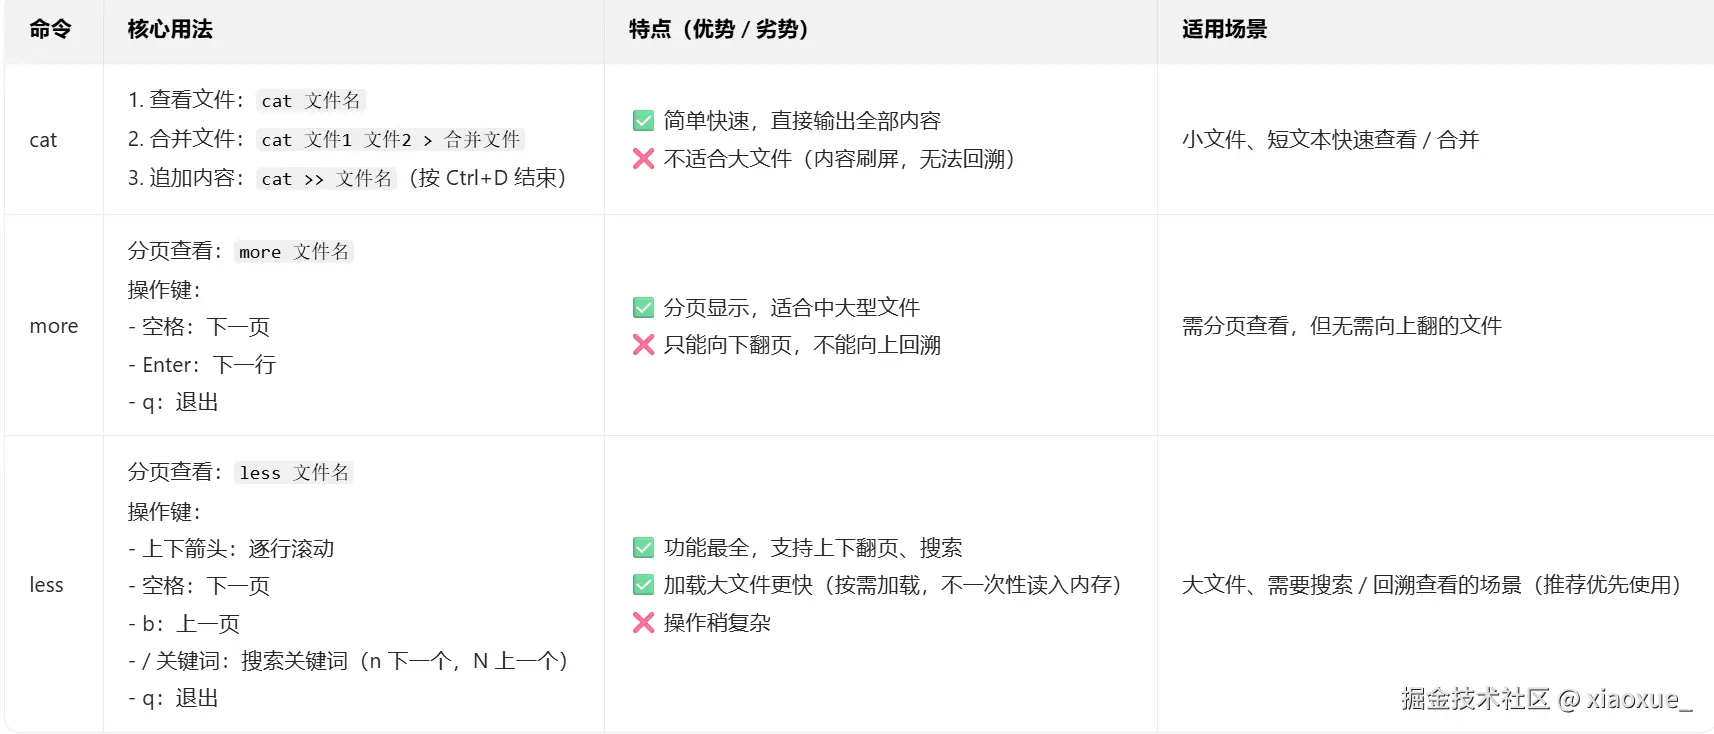Click the green check beside 分页显示
This screenshot has width=1714, height=734.
pyautogui.click(x=643, y=307)
